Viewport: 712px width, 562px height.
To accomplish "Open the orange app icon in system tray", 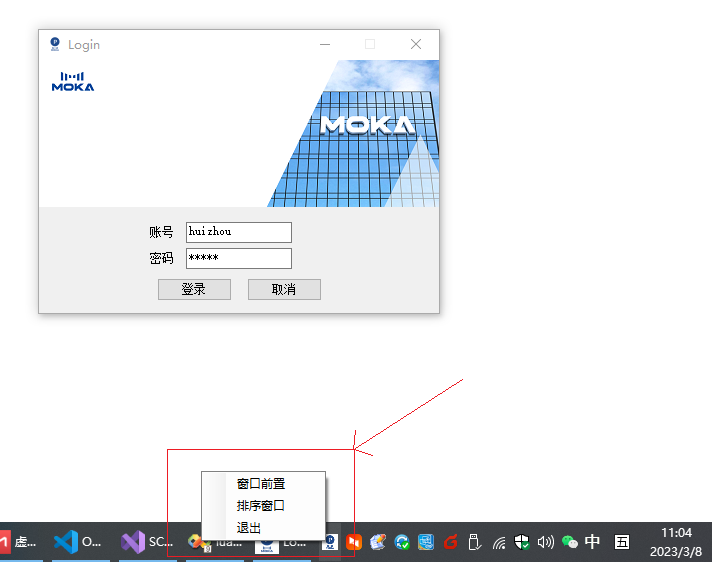I will [x=353, y=542].
